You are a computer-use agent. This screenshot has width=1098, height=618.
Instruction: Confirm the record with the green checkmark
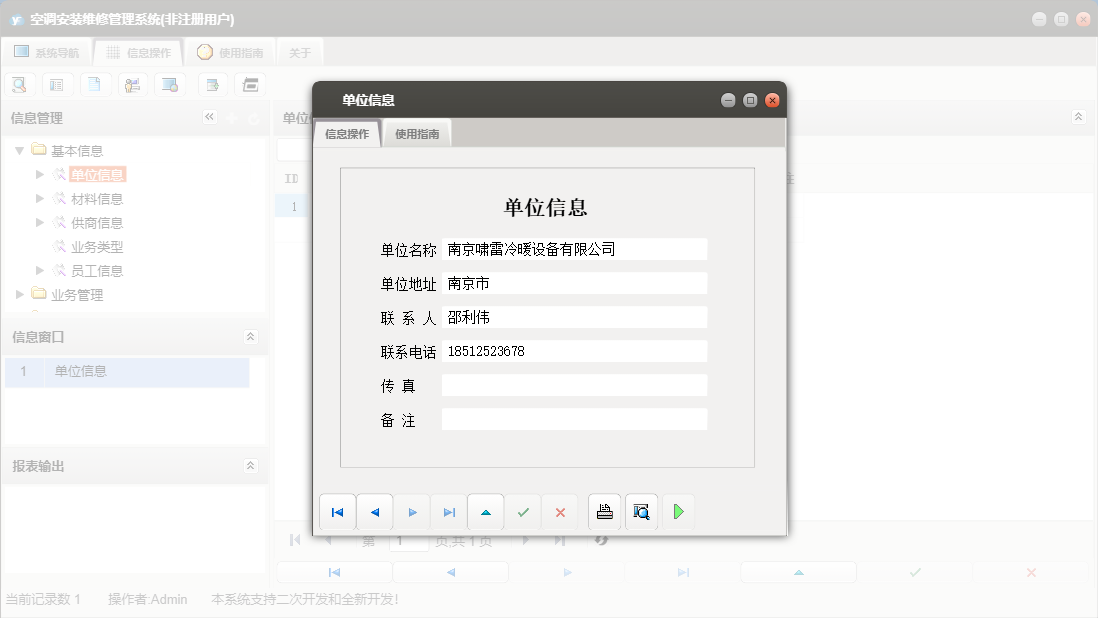[x=523, y=511]
